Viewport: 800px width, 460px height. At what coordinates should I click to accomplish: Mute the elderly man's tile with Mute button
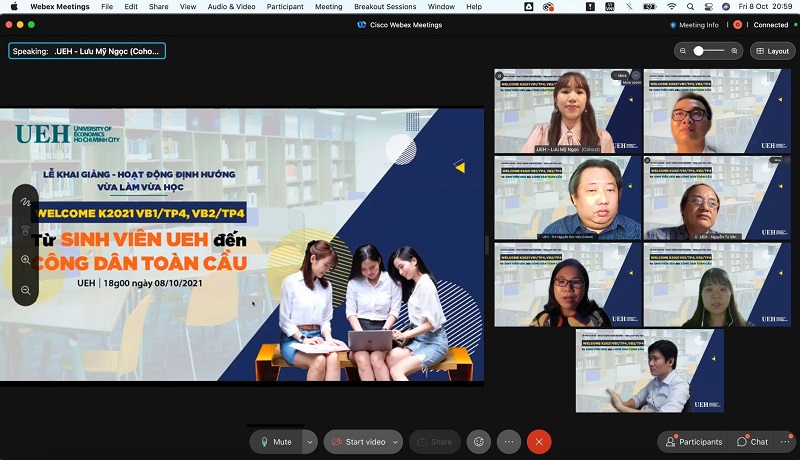point(777,160)
